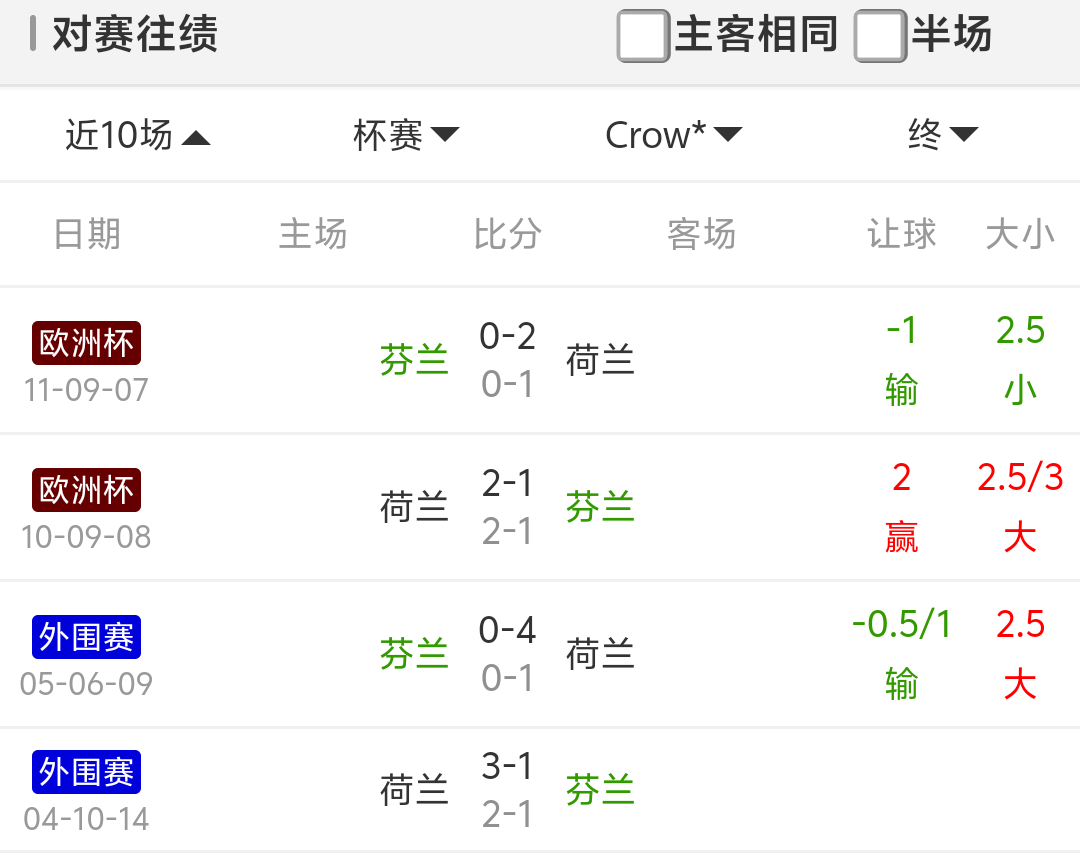Enable the 主客相同 checkbox
The width and height of the screenshot is (1080, 861).
(x=643, y=37)
